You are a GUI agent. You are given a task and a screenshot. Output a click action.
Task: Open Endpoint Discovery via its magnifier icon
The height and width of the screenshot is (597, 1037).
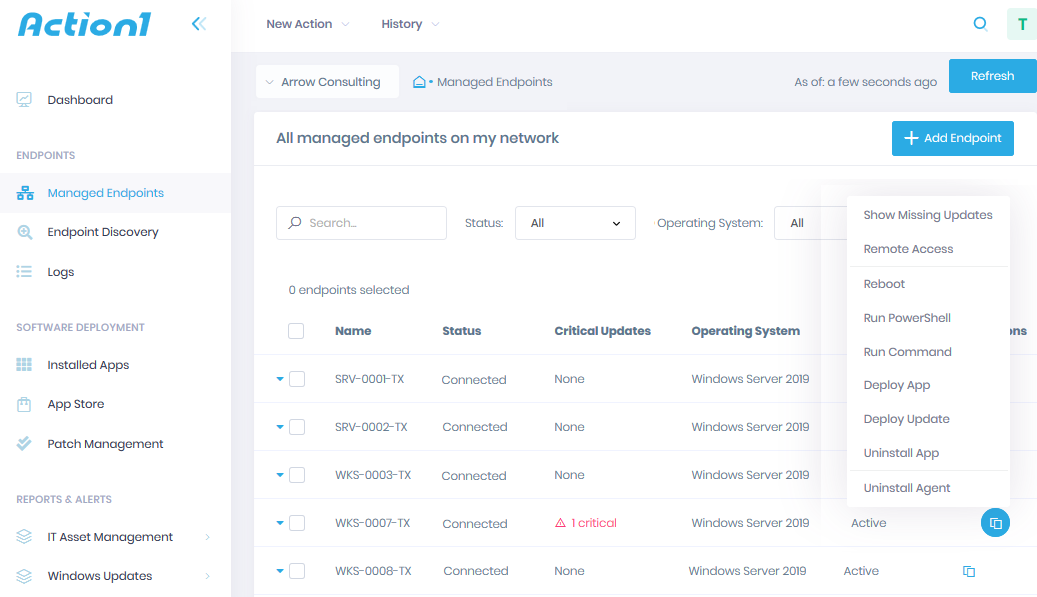tap(24, 231)
